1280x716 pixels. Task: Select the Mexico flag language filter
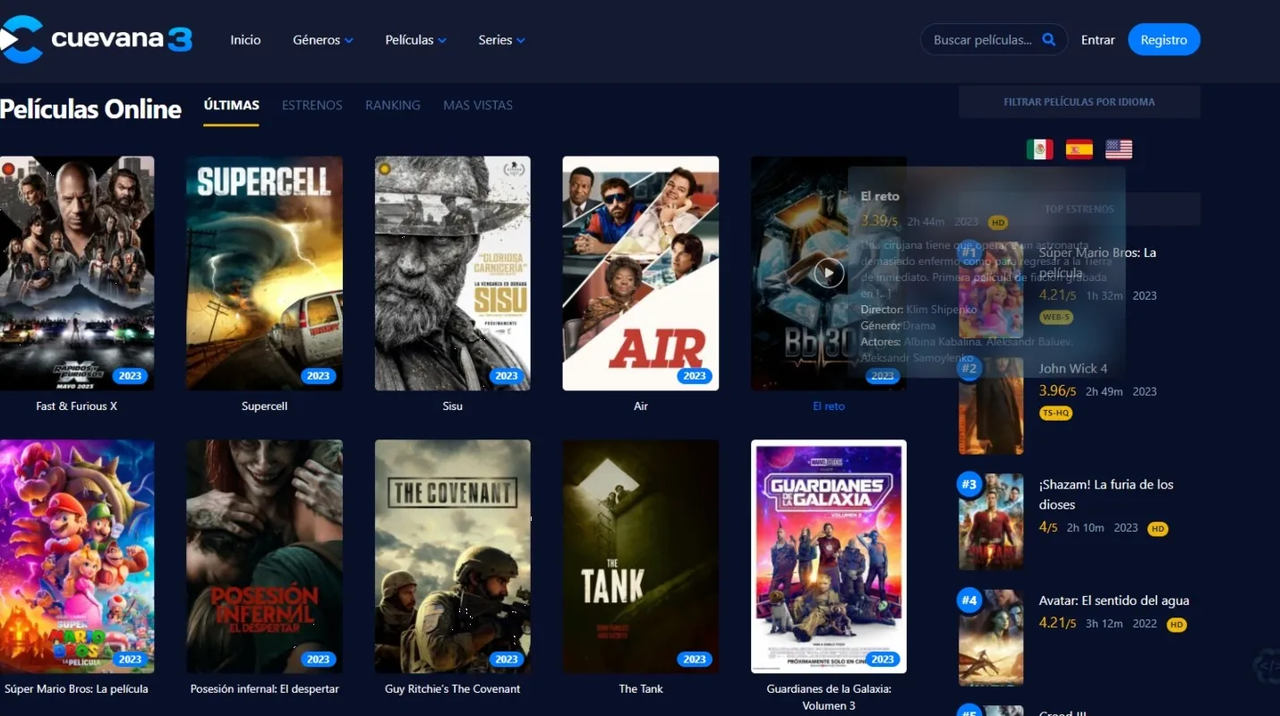pos(1040,149)
